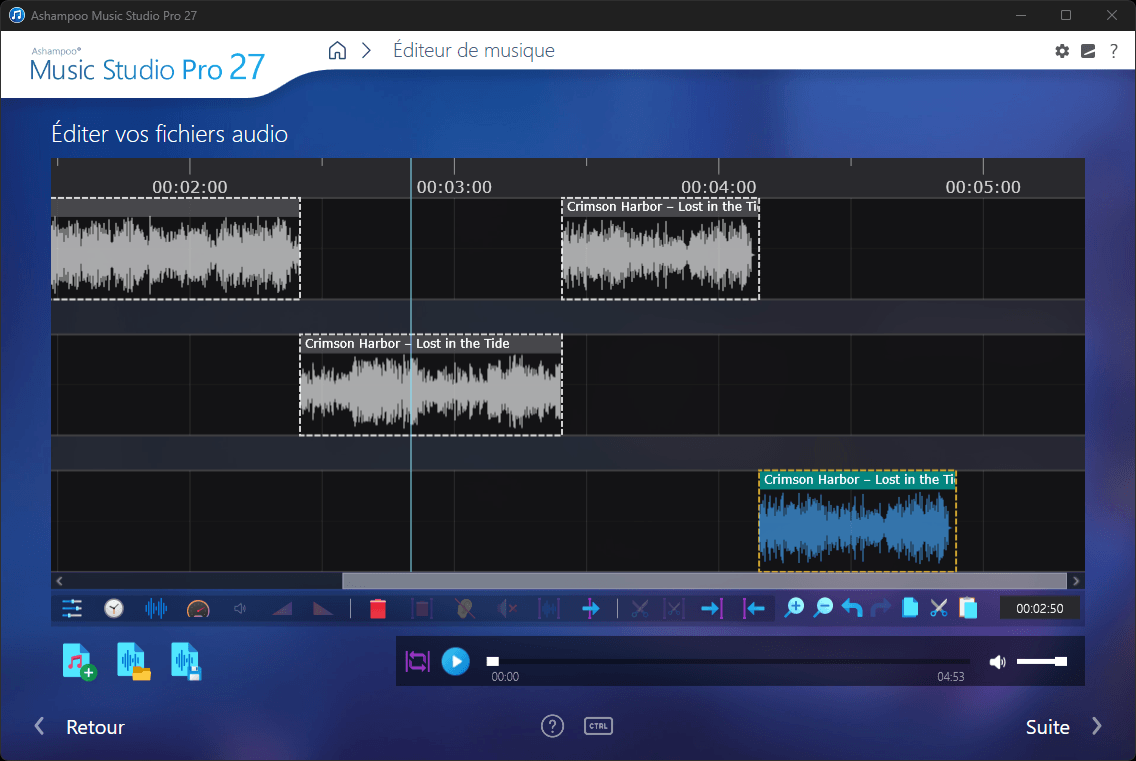Viewport: 1136px width, 761px height.
Task: Select the second-track Lost in the Tide clip
Action: tap(431, 385)
